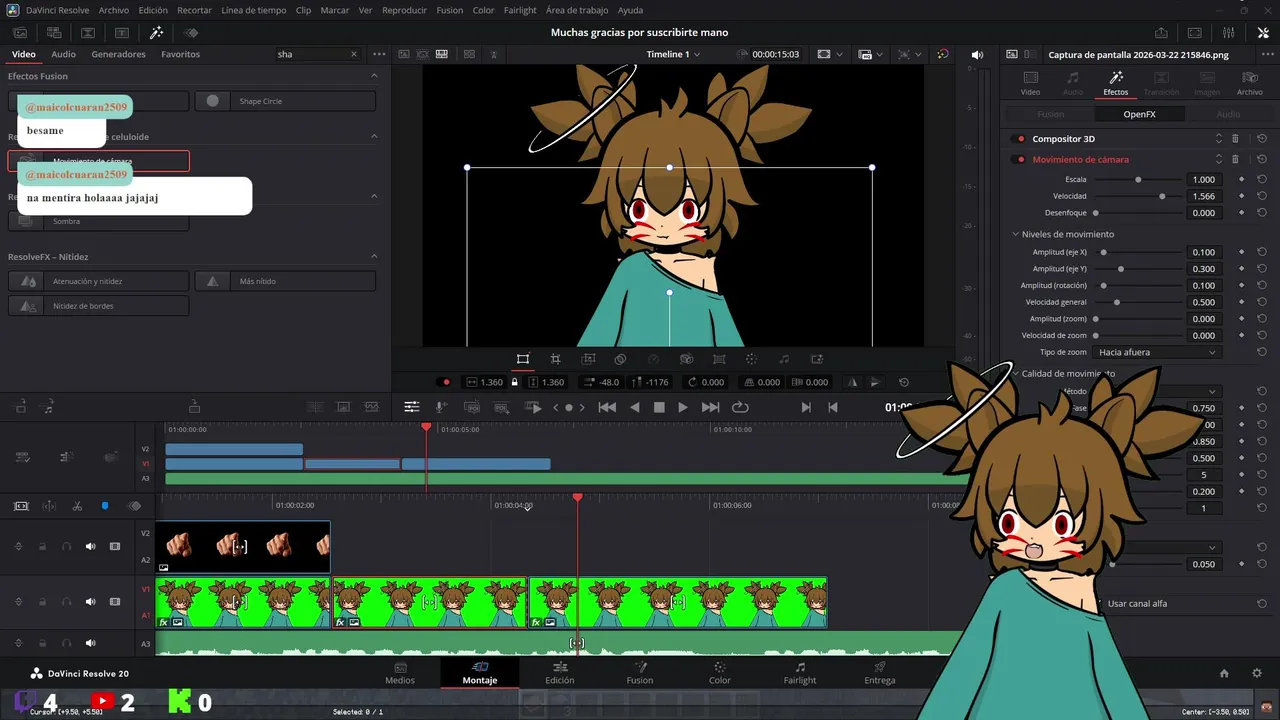Open the Fusion menu

click(x=450, y=10)
